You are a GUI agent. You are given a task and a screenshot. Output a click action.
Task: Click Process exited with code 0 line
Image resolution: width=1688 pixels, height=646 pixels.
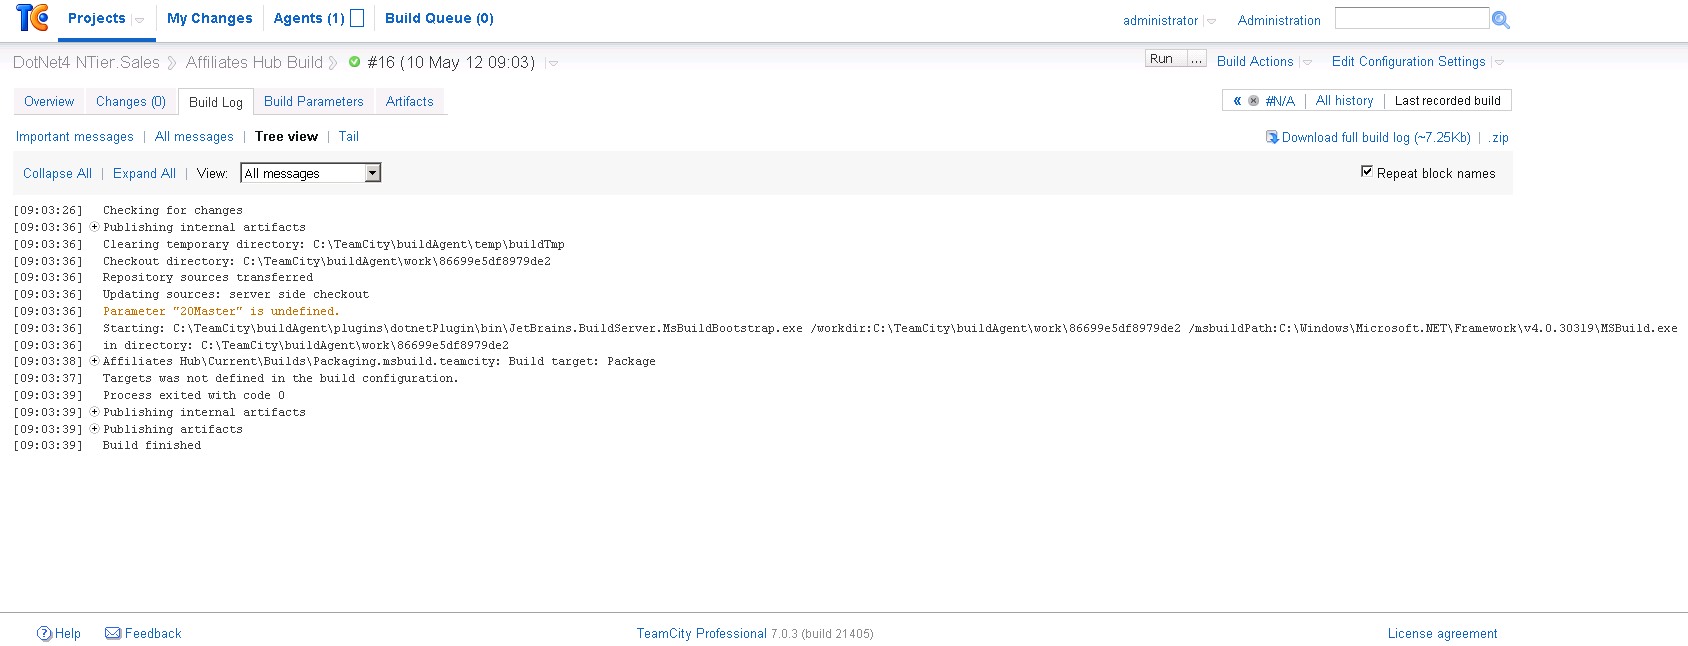[x=194, y=395]
